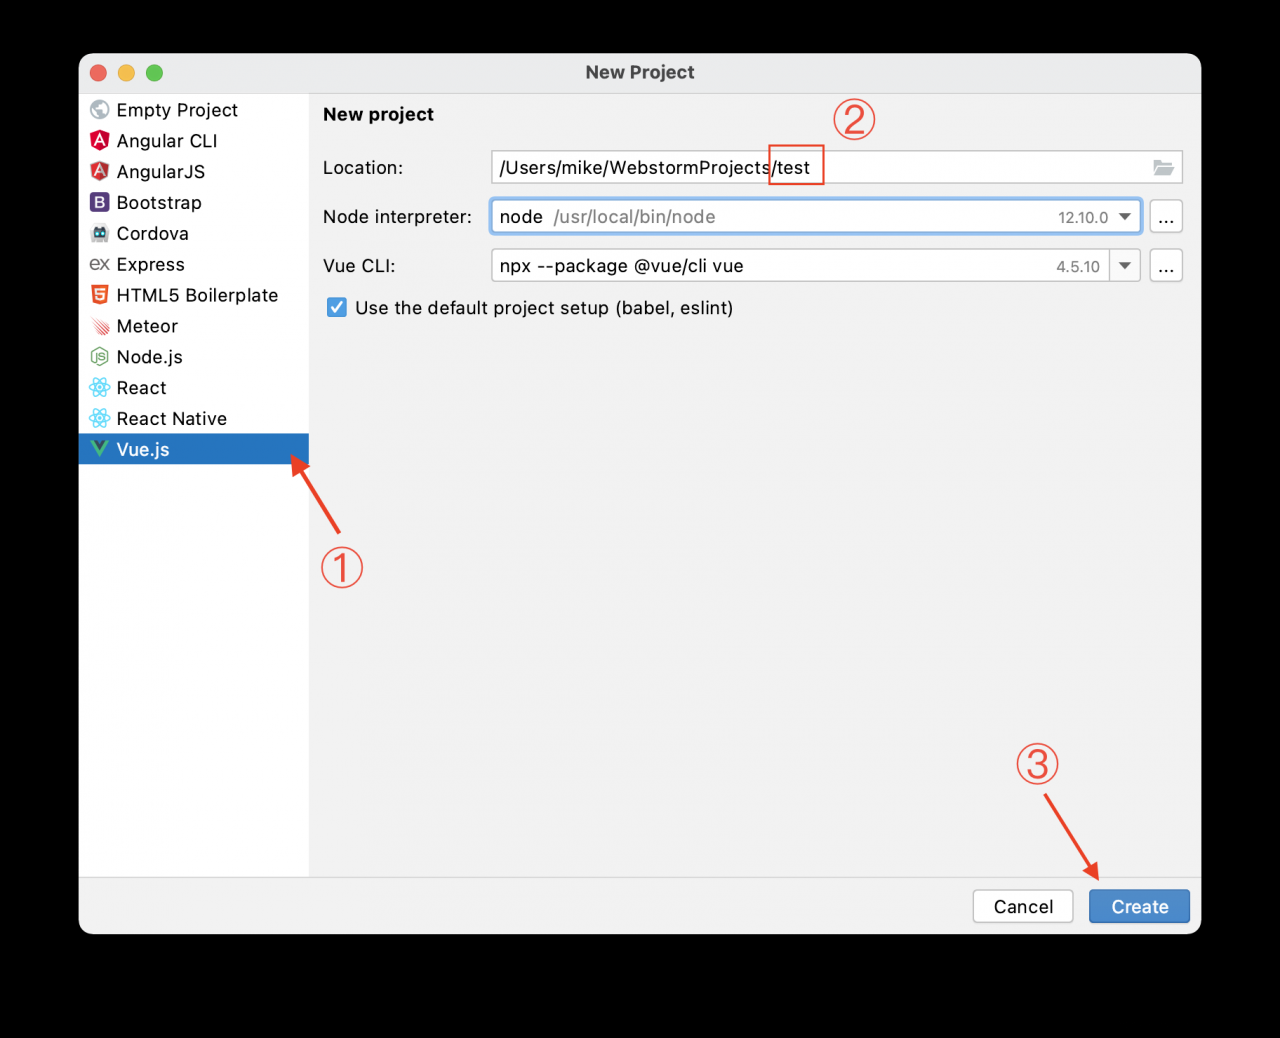Click the Empty Project globe icon
The width and height of the screenshot is (1280, 1038).
tap(99, 110)
